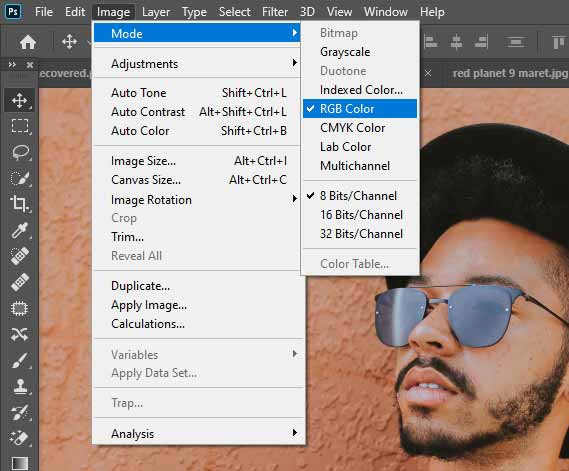Open the Help menu
Screen dimensions: 569x471
point(432,12)
